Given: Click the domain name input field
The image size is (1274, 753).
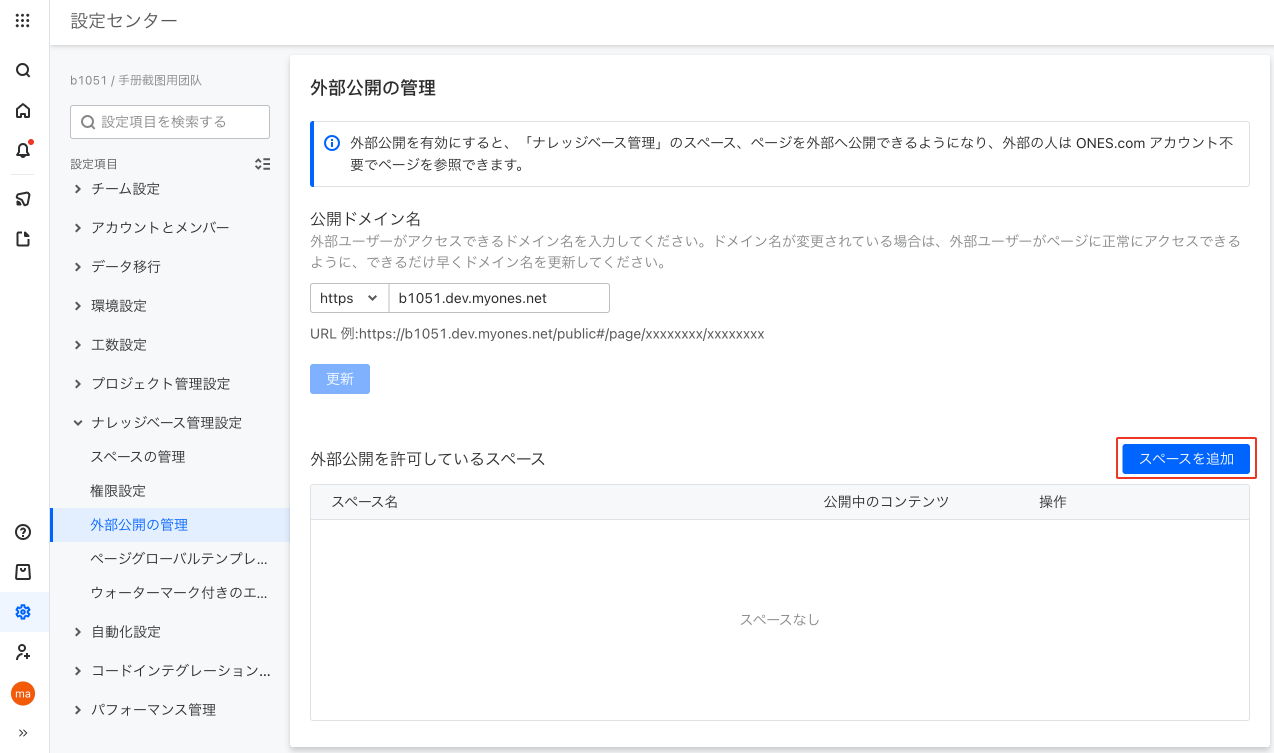Looking at the screenshot, I should click(x=498, y=298).
